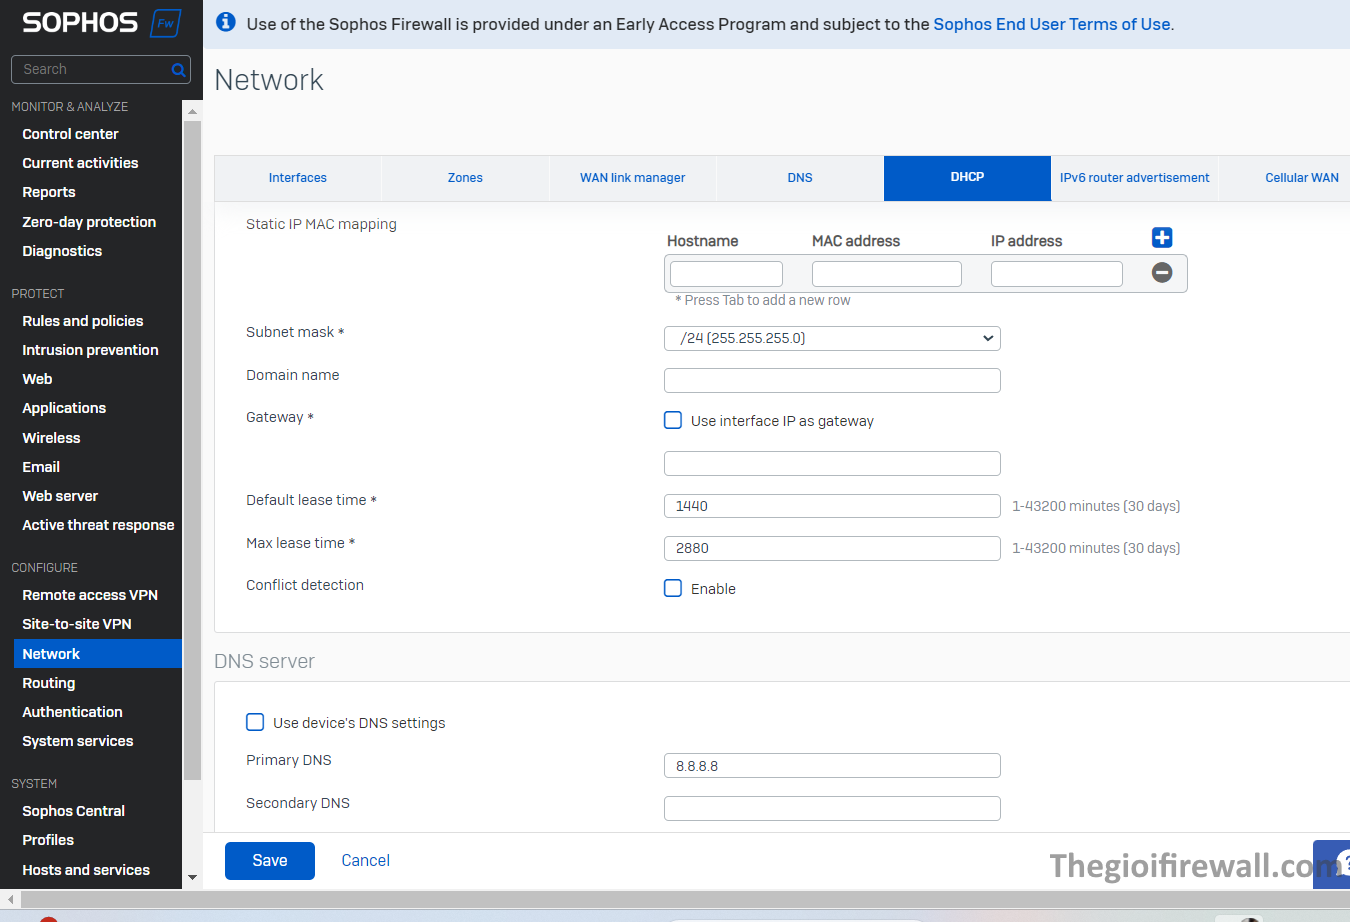Open the WAN link manager tab

coord(633,178)
